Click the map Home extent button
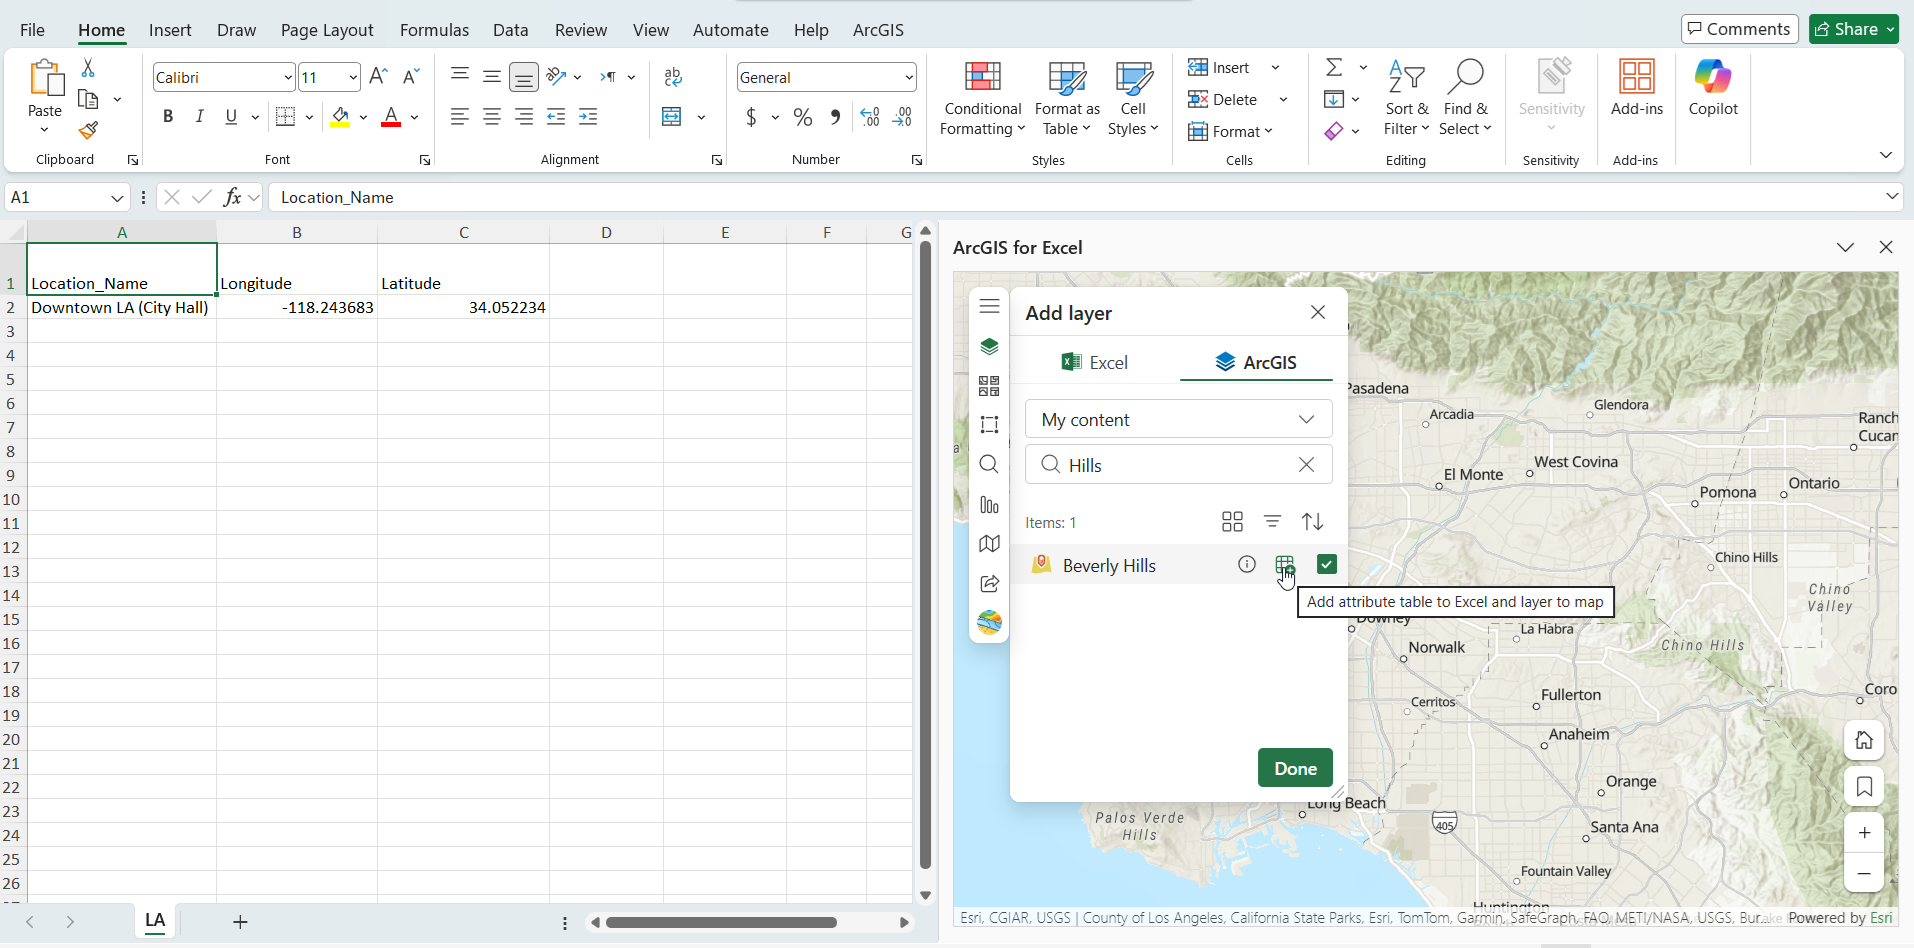Screen dimensions: 1914x948 pos(1864,741)
